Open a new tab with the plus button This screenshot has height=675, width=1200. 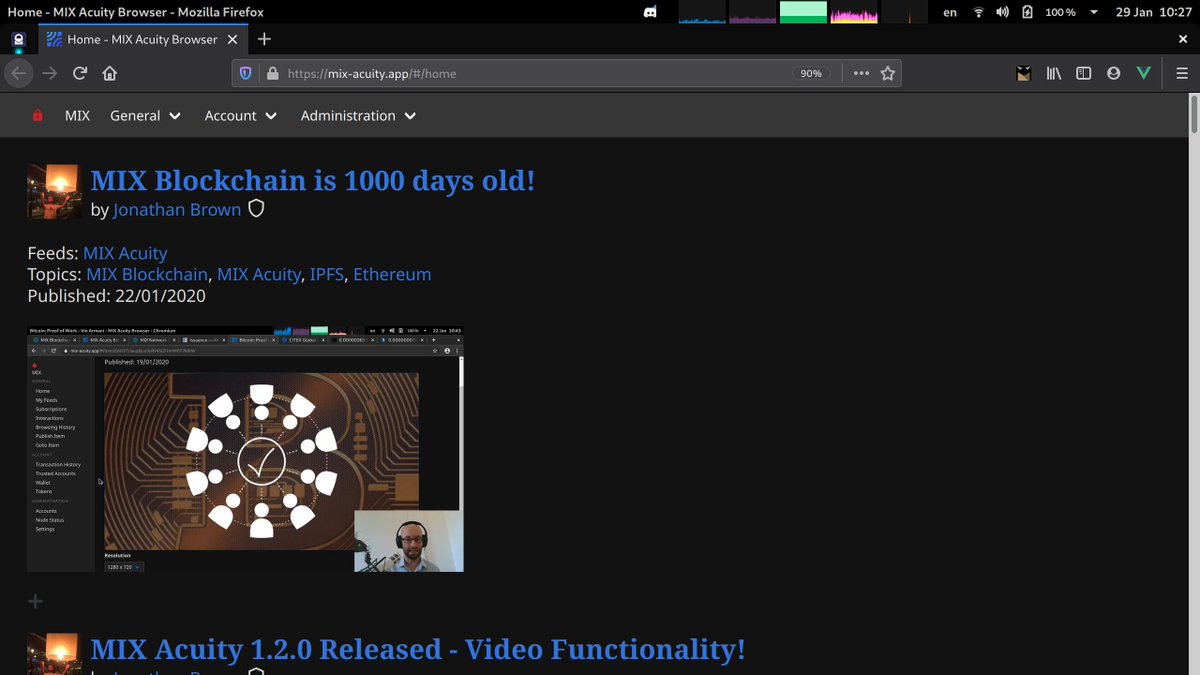[x=264, y=40]
